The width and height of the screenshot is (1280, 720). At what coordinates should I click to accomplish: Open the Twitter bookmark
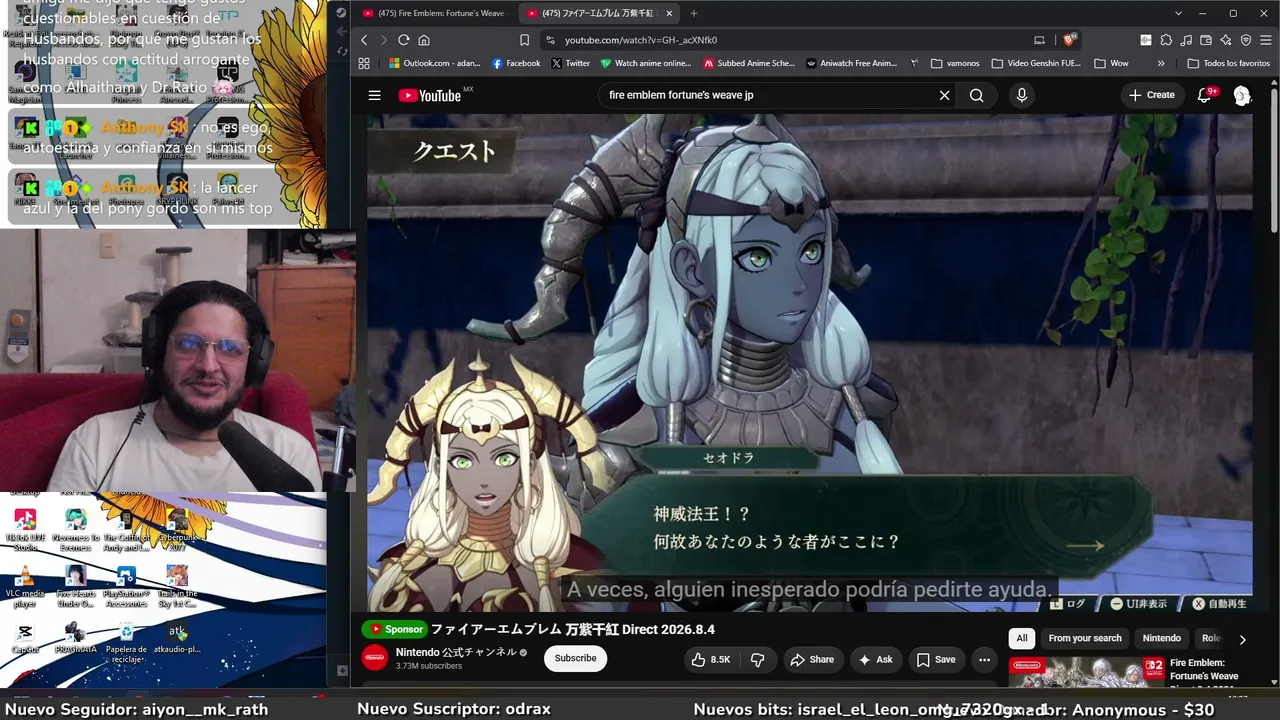[570, 63]
